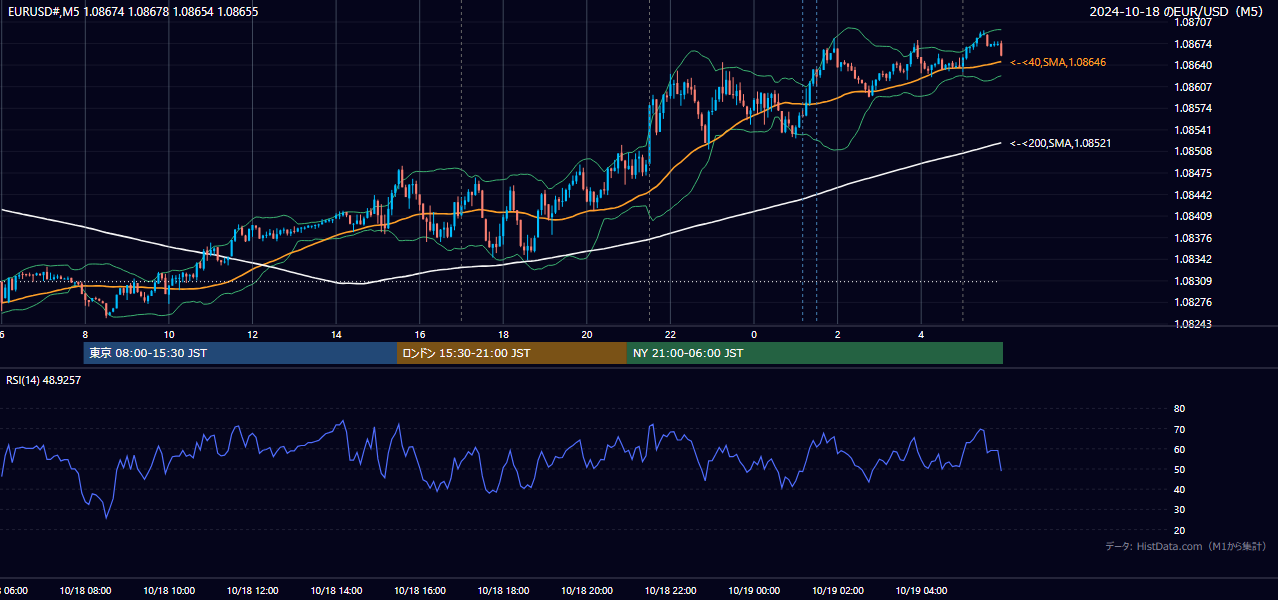Click the RSI(14) 48.9257 indicator label
Viewport: 1278px width, 600px height.
43,380
